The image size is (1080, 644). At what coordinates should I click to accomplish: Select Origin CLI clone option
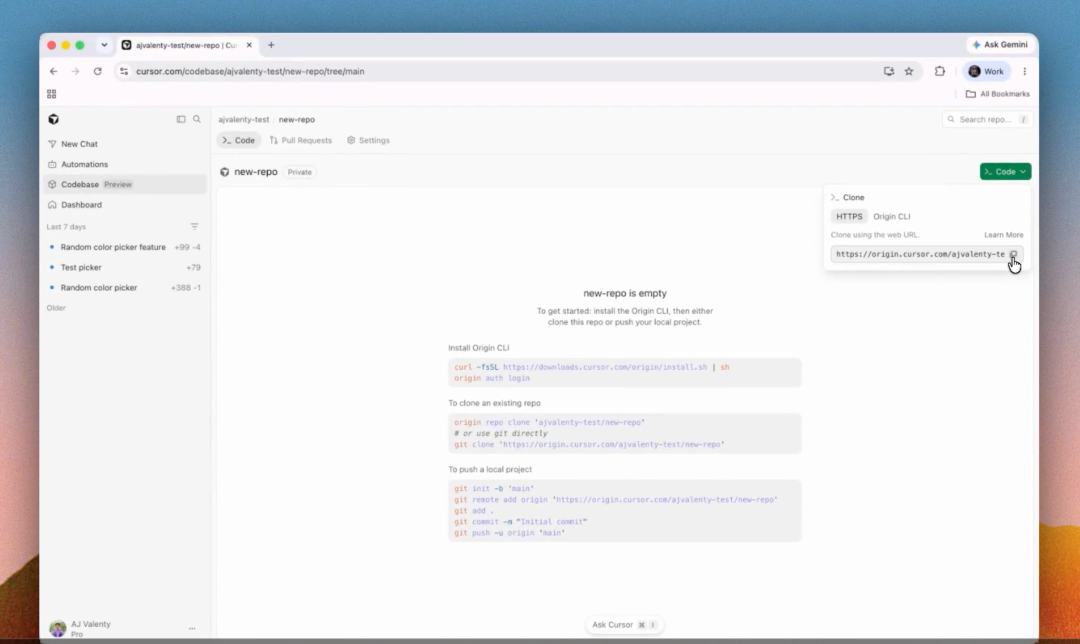tap(892, 216)
